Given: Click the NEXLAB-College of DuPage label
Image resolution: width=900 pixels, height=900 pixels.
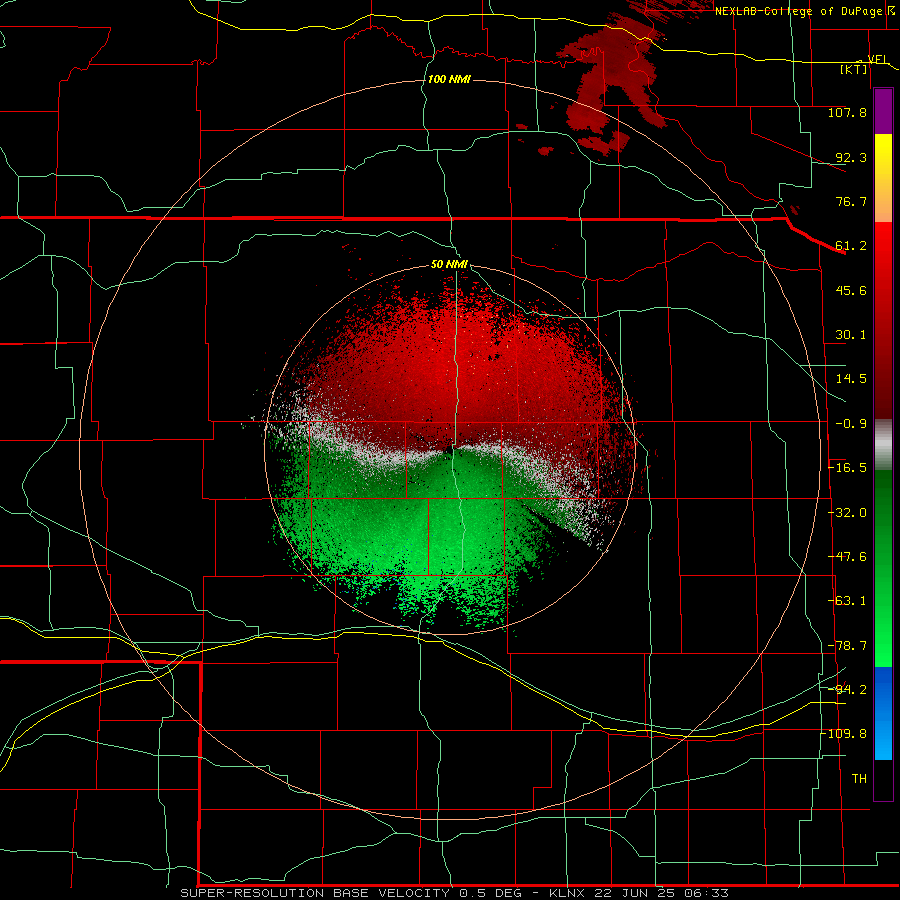Looking at the screenshot, I should [800, 11].
